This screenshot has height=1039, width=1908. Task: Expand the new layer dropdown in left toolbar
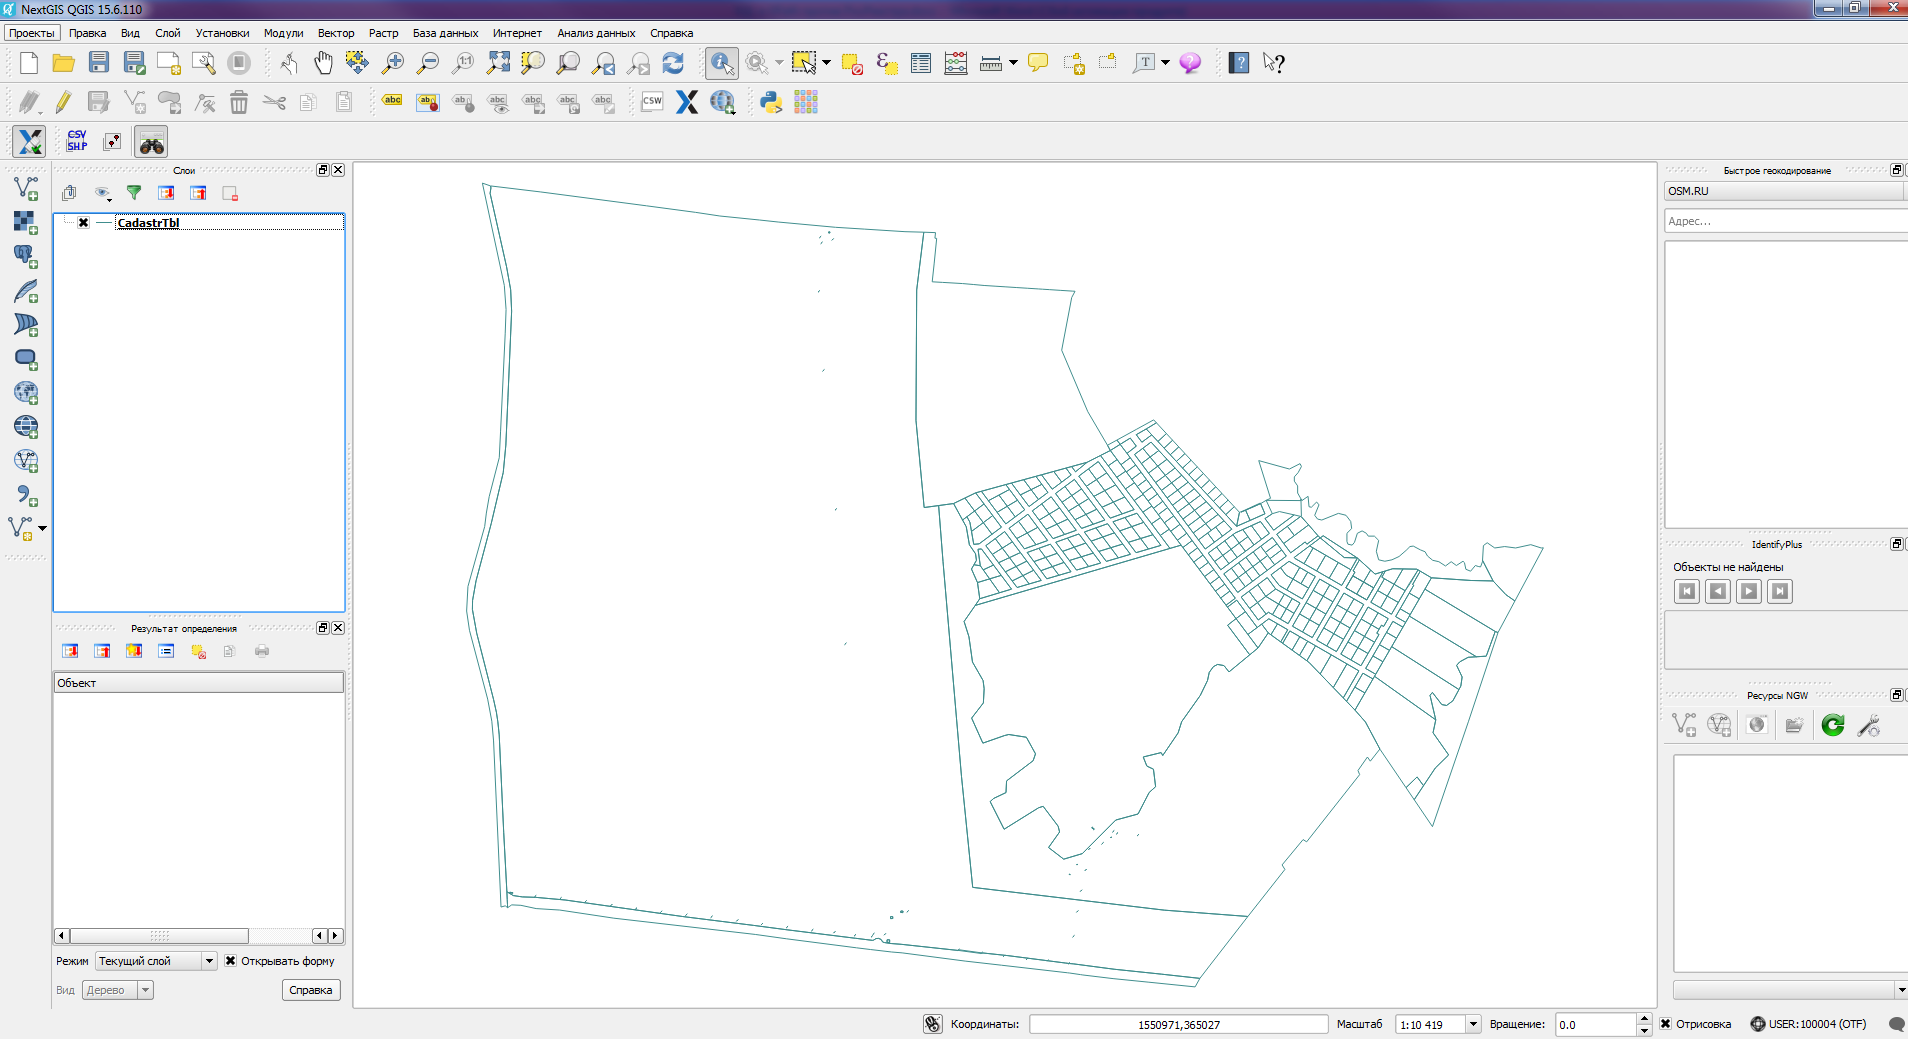point(42,528)
